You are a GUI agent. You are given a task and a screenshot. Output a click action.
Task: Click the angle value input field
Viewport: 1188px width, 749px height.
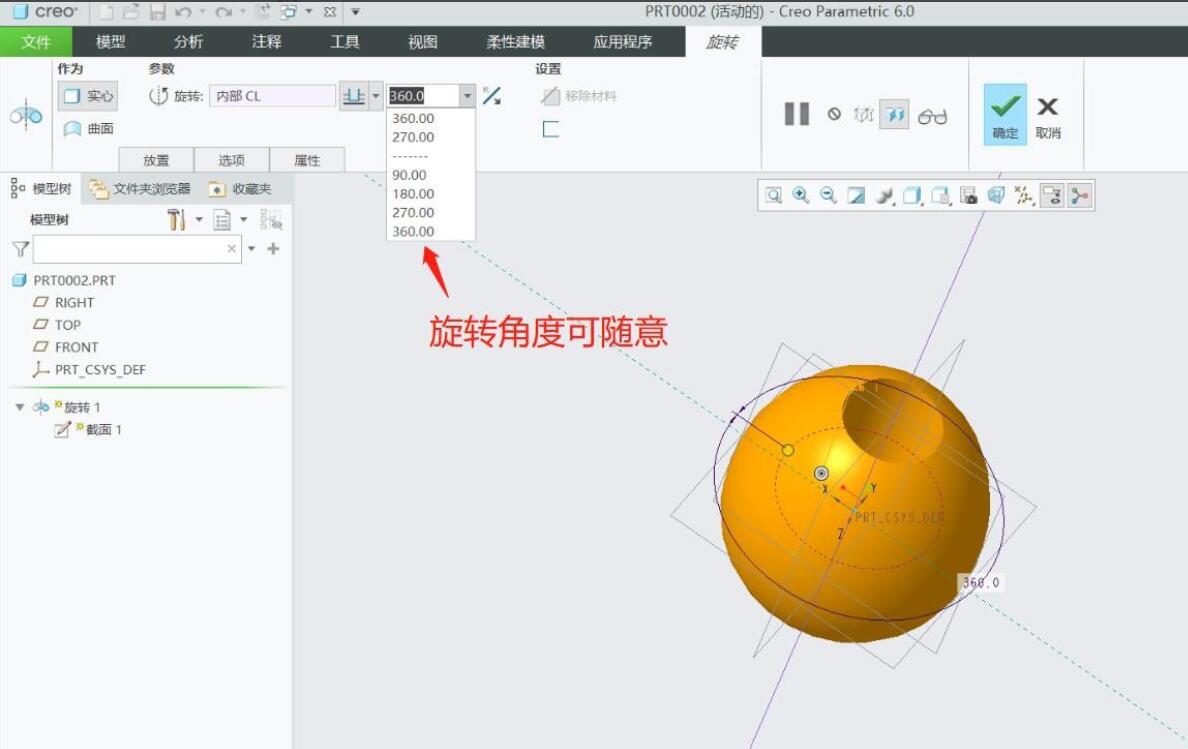coord(424,96)
